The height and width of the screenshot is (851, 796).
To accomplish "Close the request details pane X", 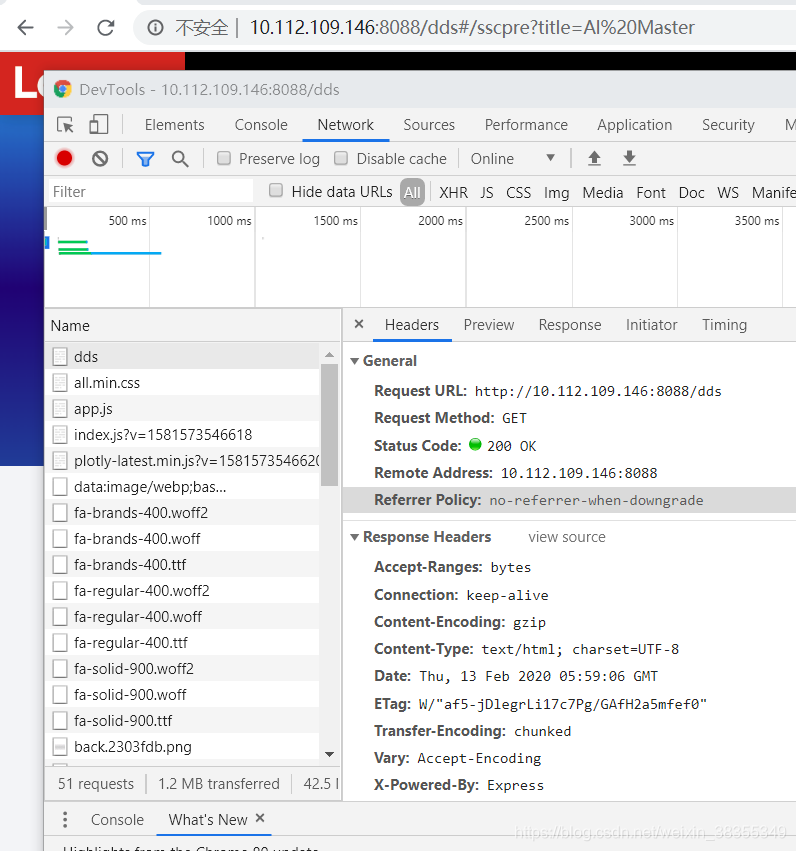I will click(x=359, y=324).
